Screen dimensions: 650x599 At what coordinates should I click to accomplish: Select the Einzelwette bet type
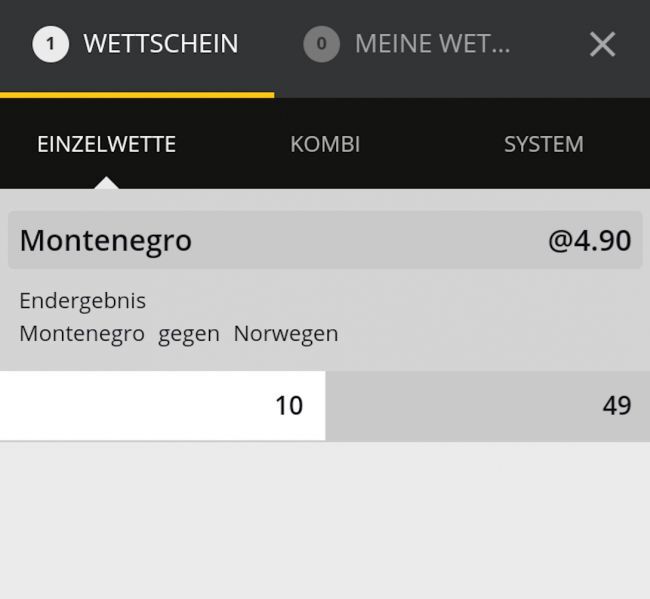coord(106,144)
